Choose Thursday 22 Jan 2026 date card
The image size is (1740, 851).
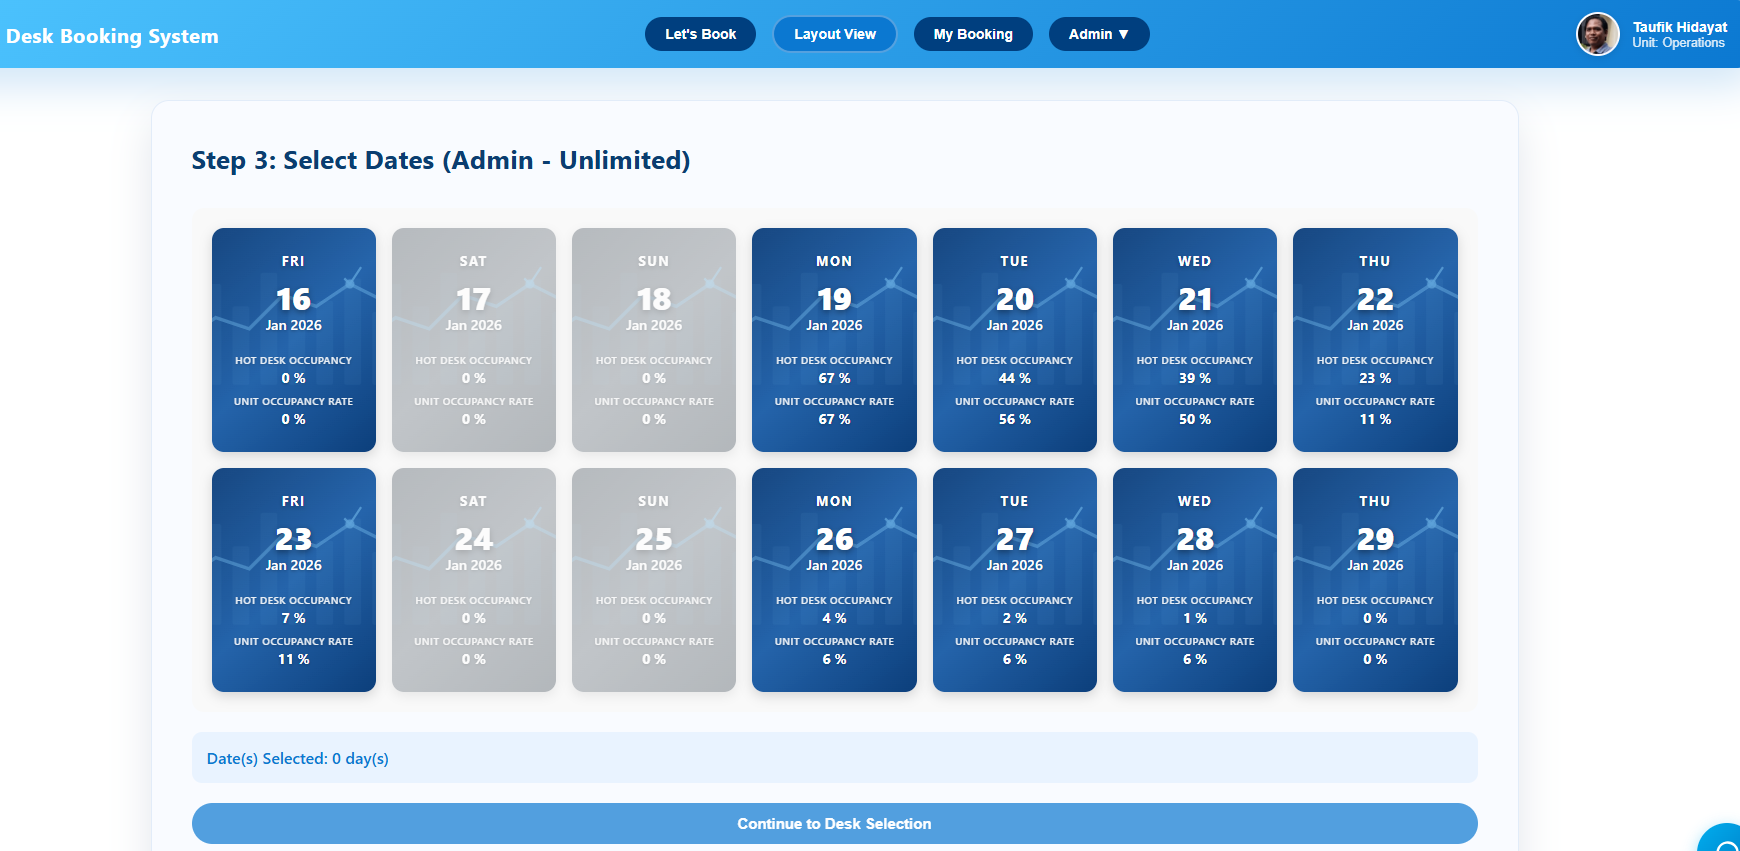click(x=1374, y=339)
